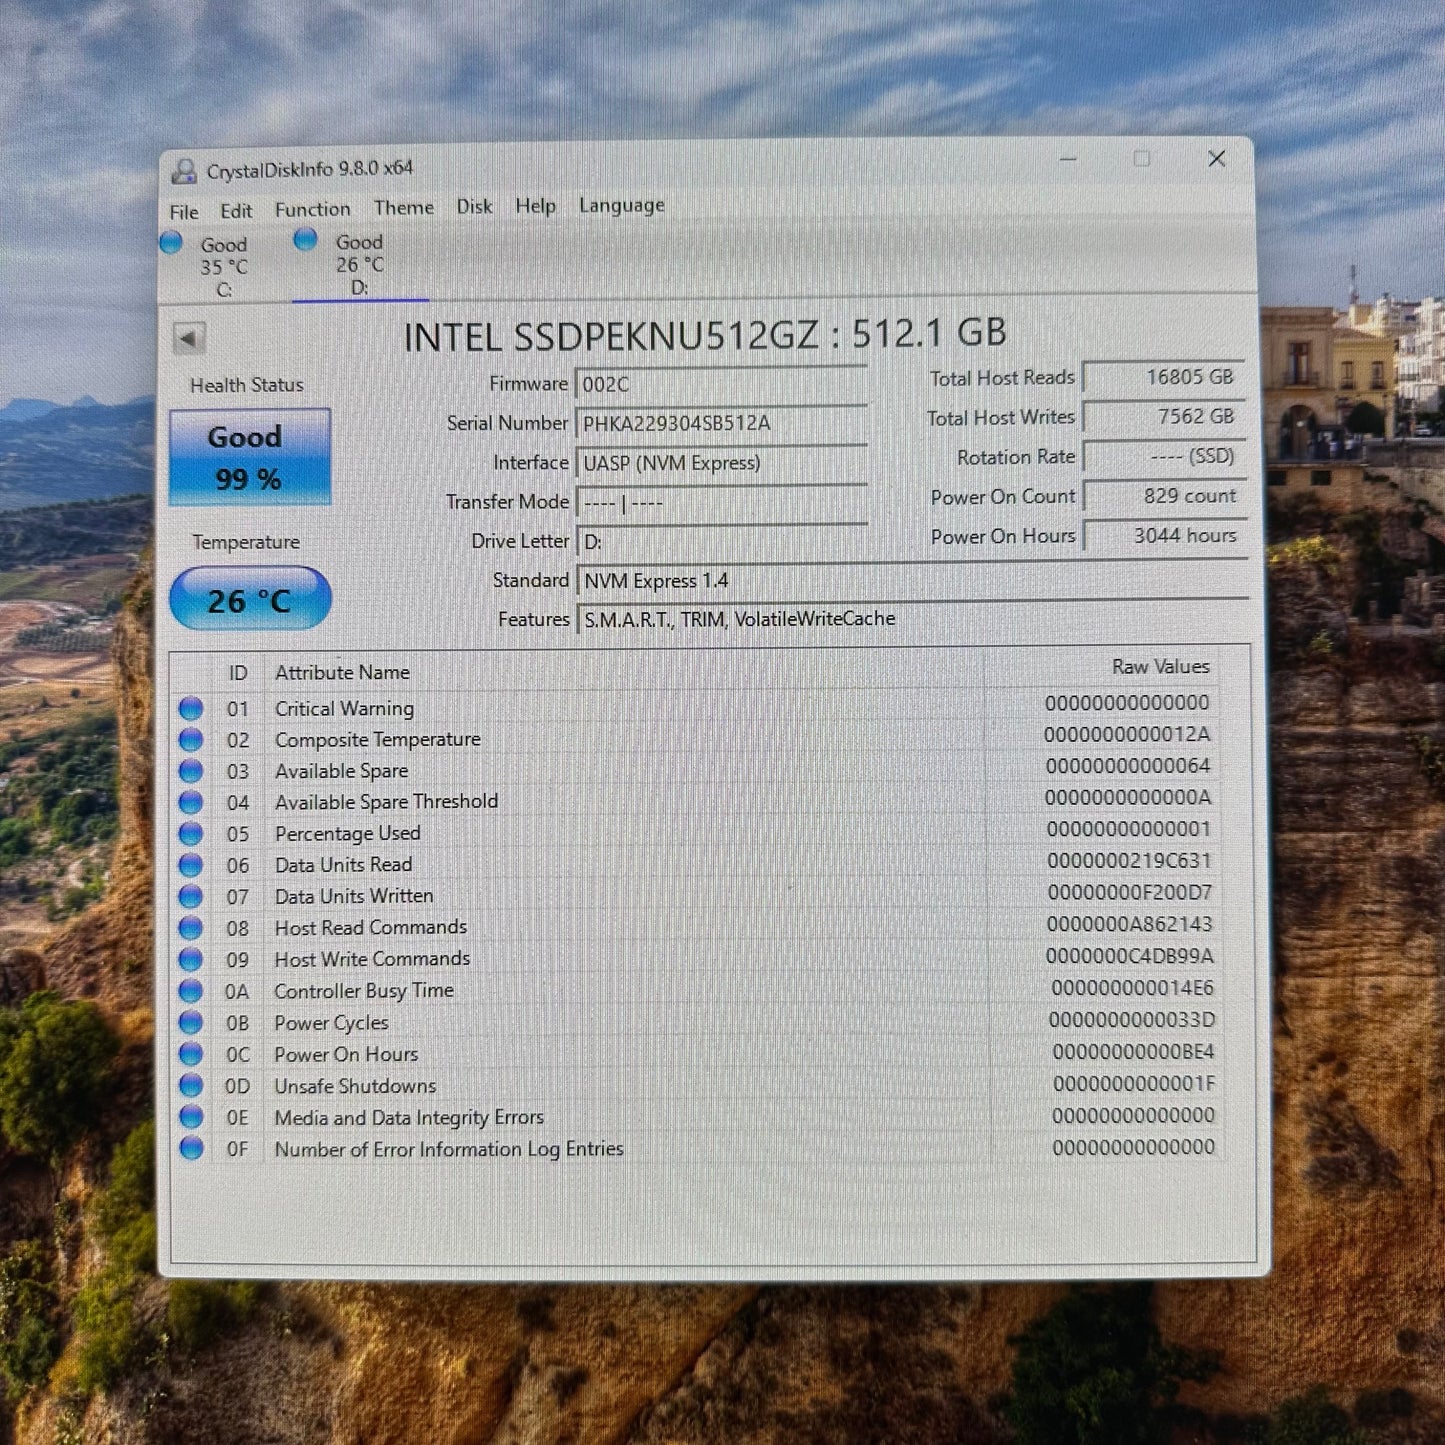Open the Edit menu
The height and width of the screenshot is (1445, 1445).
(236, 211)
